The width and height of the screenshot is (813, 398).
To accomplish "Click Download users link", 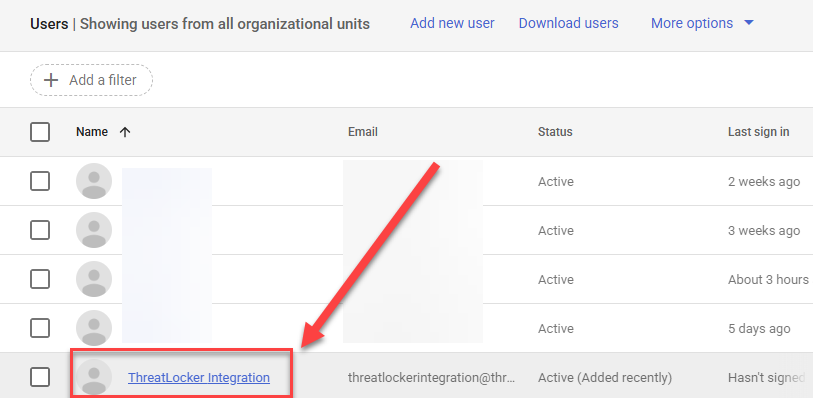I will coord(568,23).
